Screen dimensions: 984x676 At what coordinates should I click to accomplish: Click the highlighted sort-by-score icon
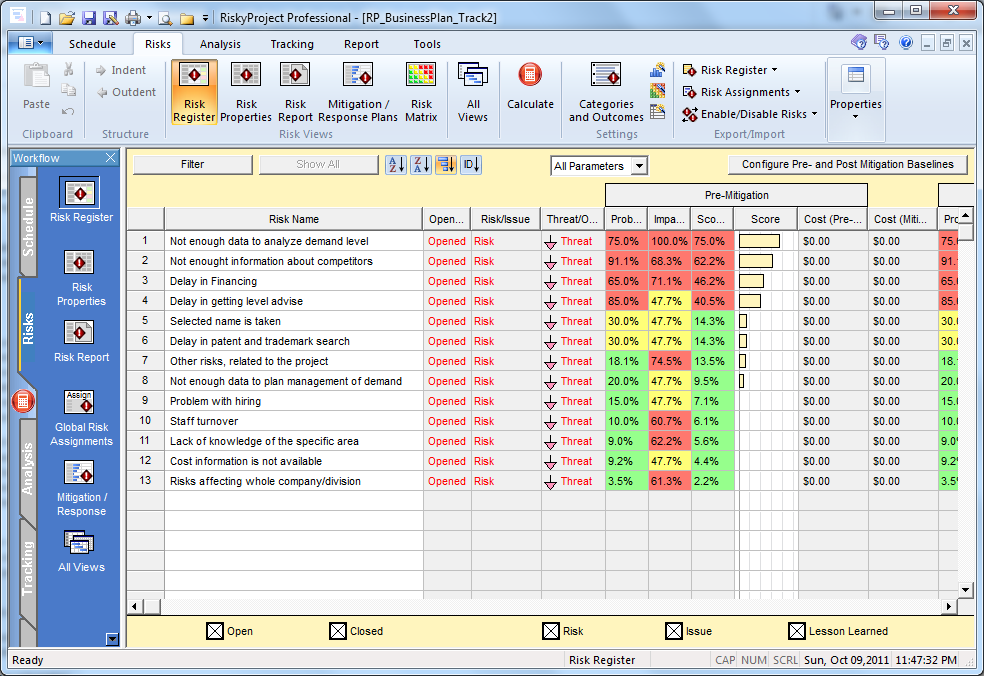446,164
